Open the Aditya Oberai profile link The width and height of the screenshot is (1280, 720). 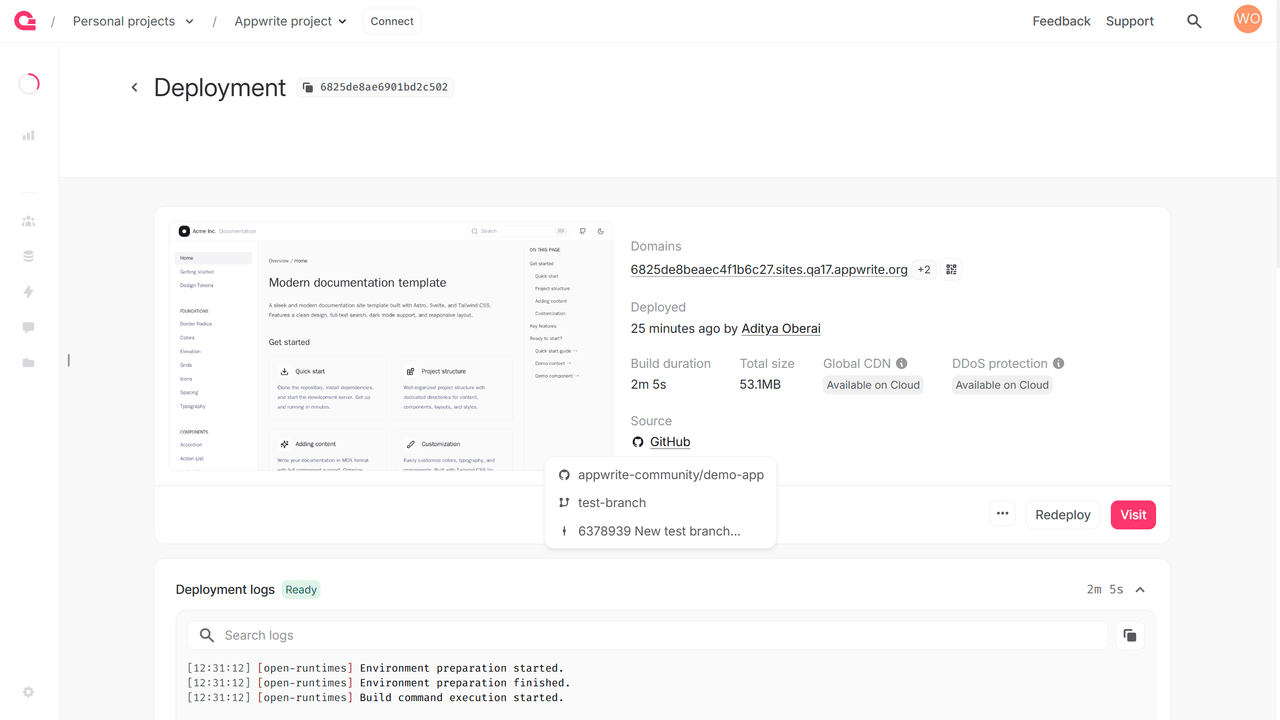pos(781,328)
